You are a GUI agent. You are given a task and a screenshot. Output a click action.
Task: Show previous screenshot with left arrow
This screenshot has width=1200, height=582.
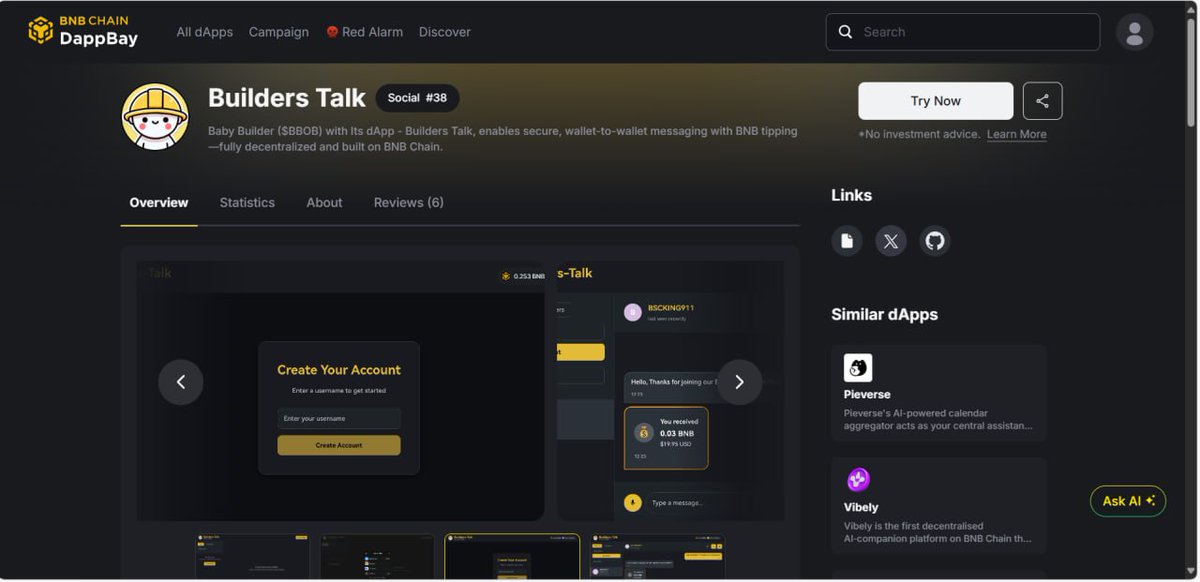pos(181,382)
